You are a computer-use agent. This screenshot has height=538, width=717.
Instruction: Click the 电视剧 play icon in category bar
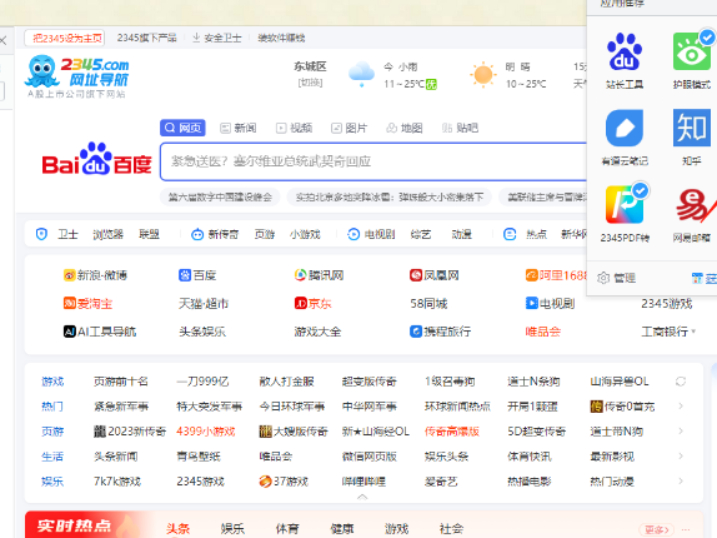point(353,234)
